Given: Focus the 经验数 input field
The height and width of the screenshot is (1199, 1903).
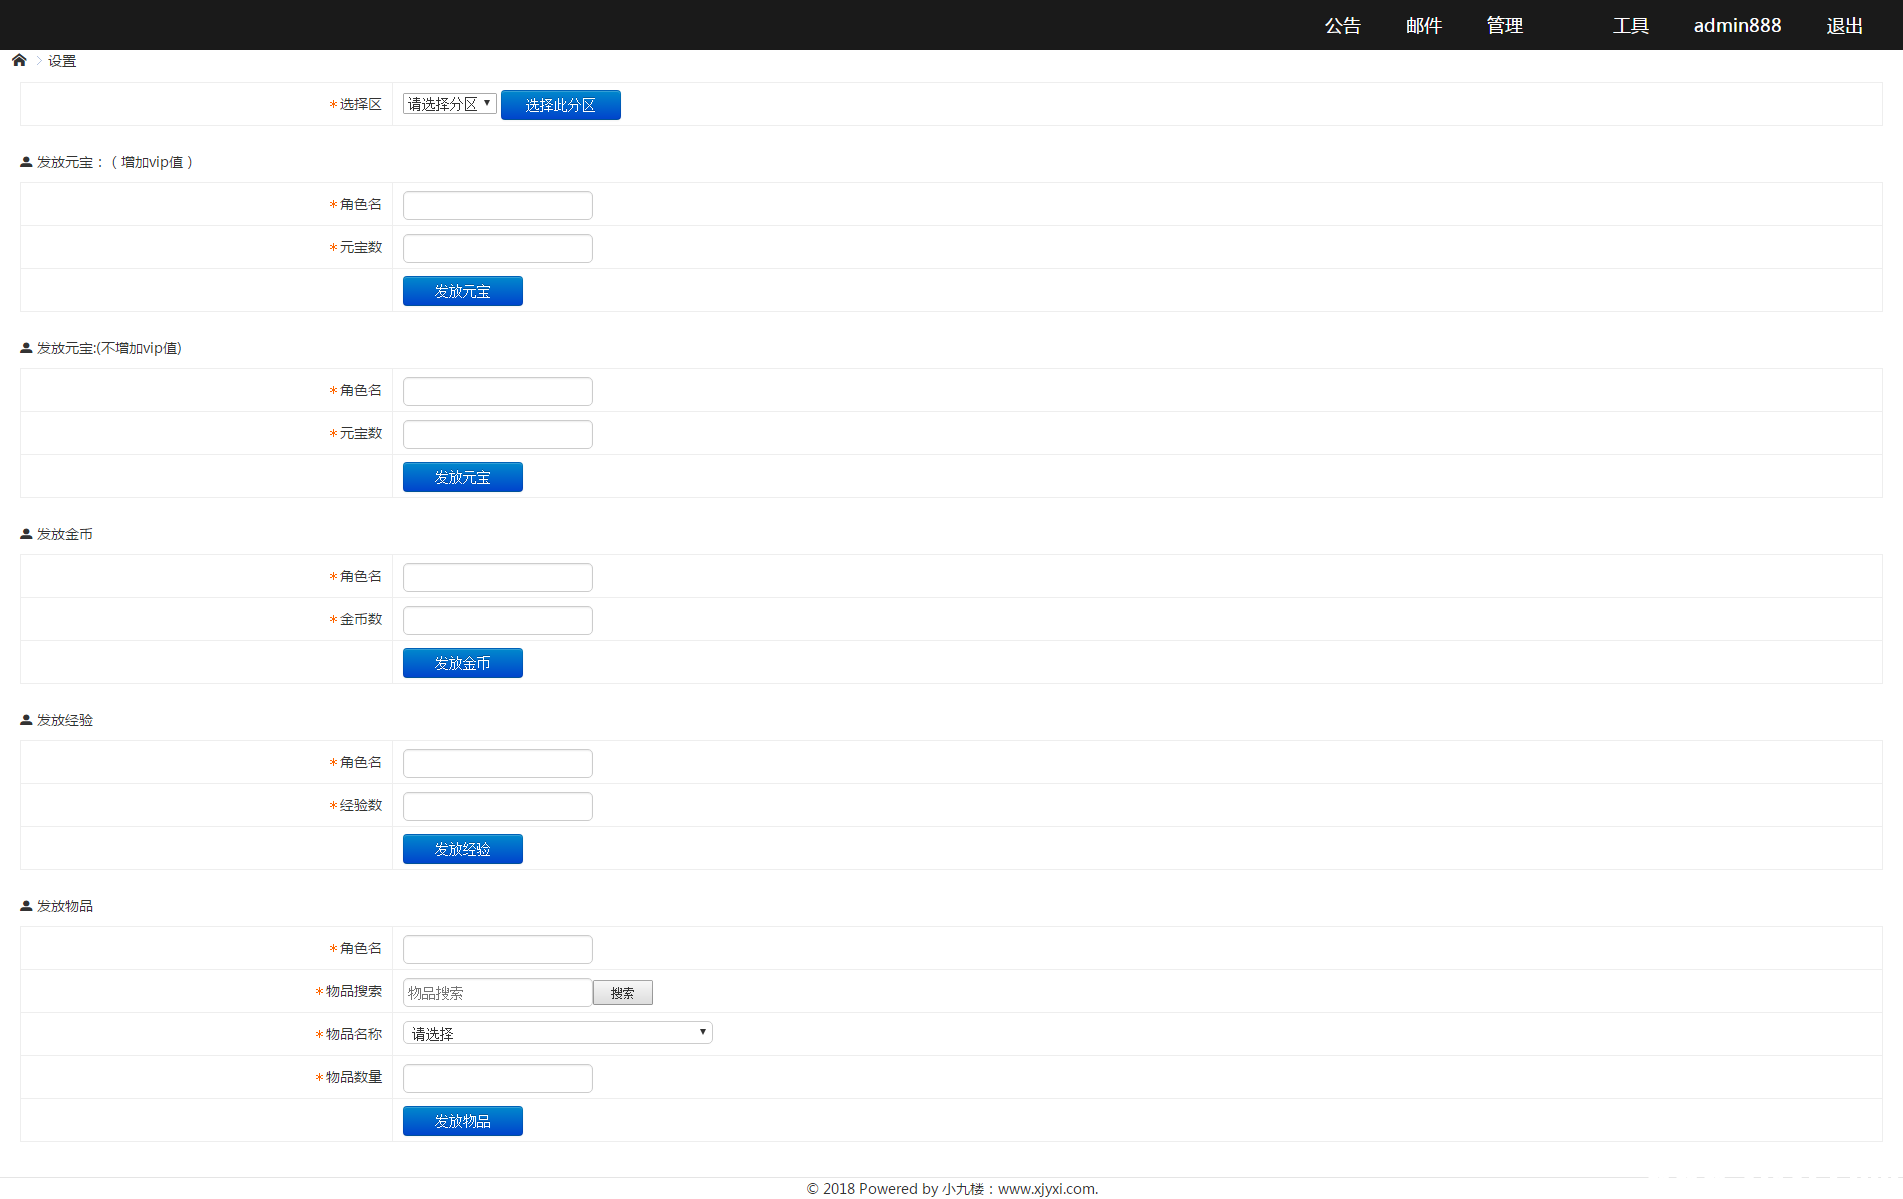Looking at the screenshot, I should pos(497,806).
